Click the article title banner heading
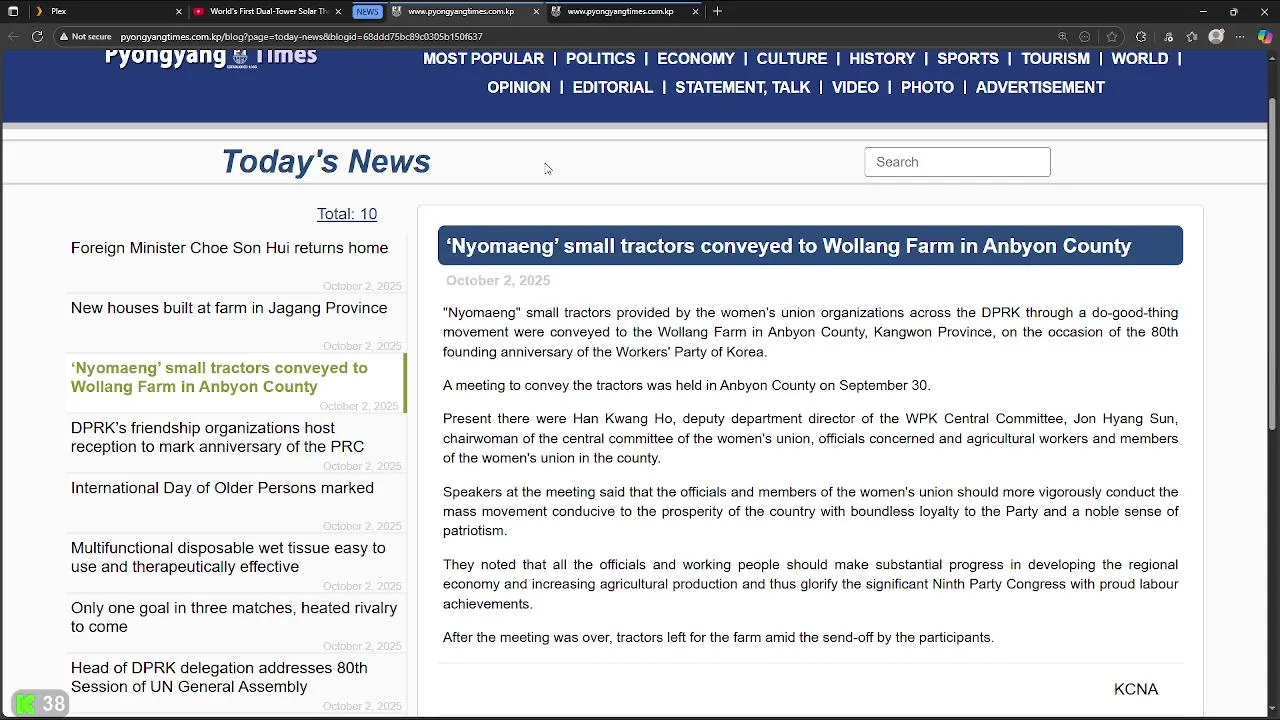This screenshot has width=1280, height=720. (x=810, y=246)
